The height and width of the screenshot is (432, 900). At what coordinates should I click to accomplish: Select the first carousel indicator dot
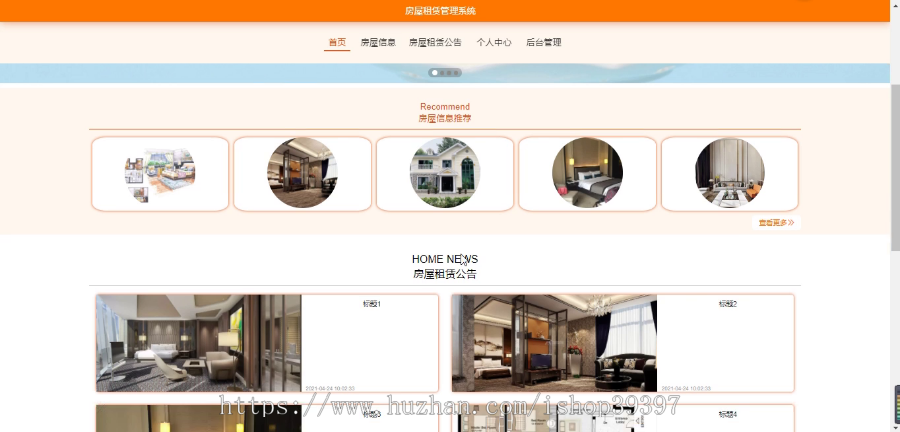pos(435,73)
